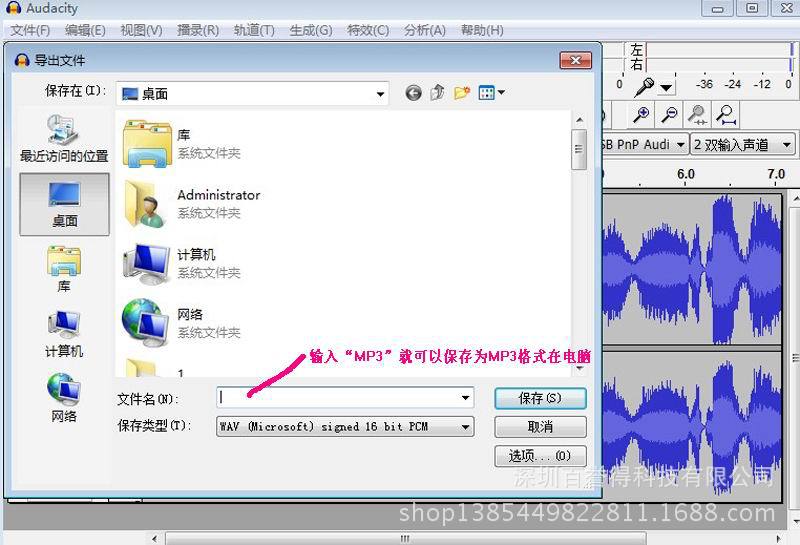
Task: Click lower waveform channel in Audacity
Action: 692,426
